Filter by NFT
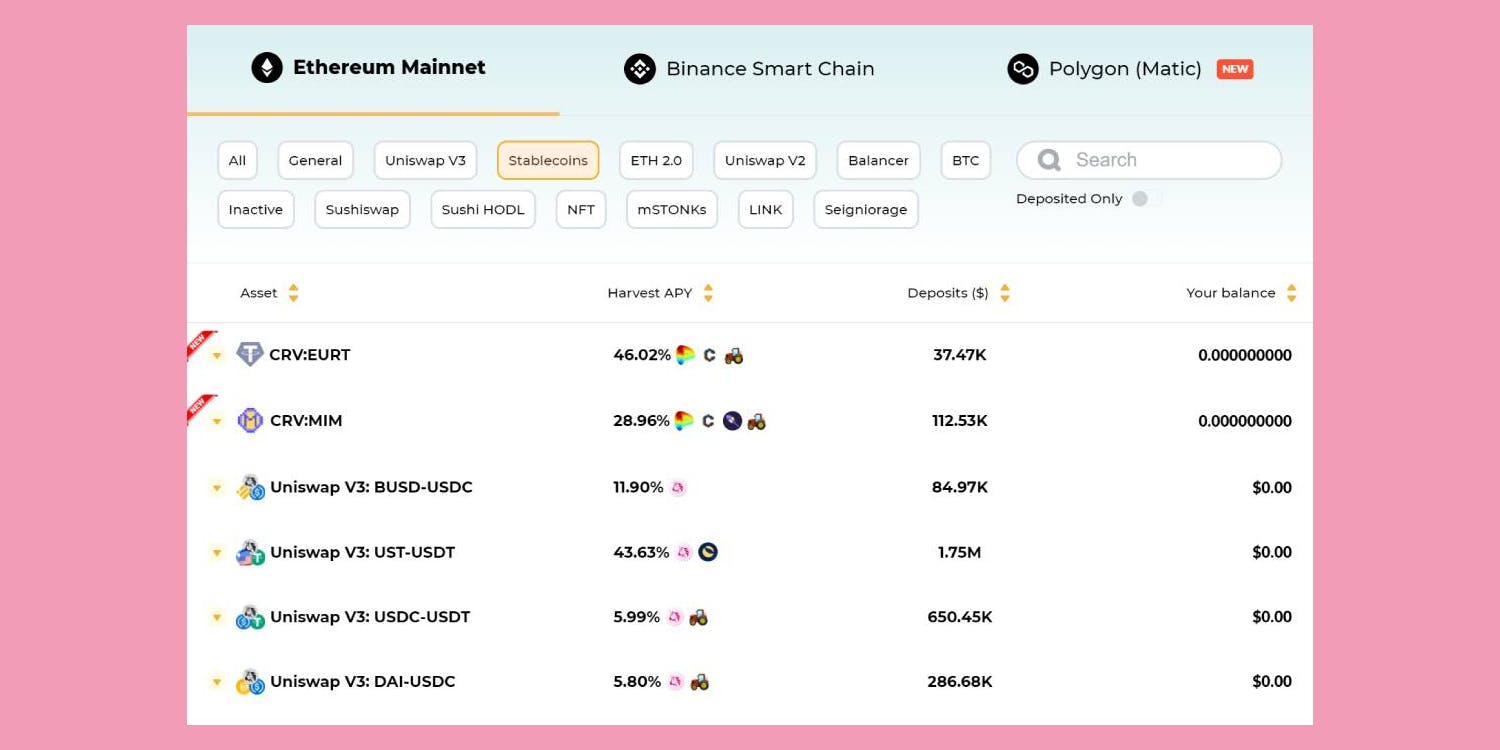The height and width of the screenshot is (750, 1500). click(581, 210)
